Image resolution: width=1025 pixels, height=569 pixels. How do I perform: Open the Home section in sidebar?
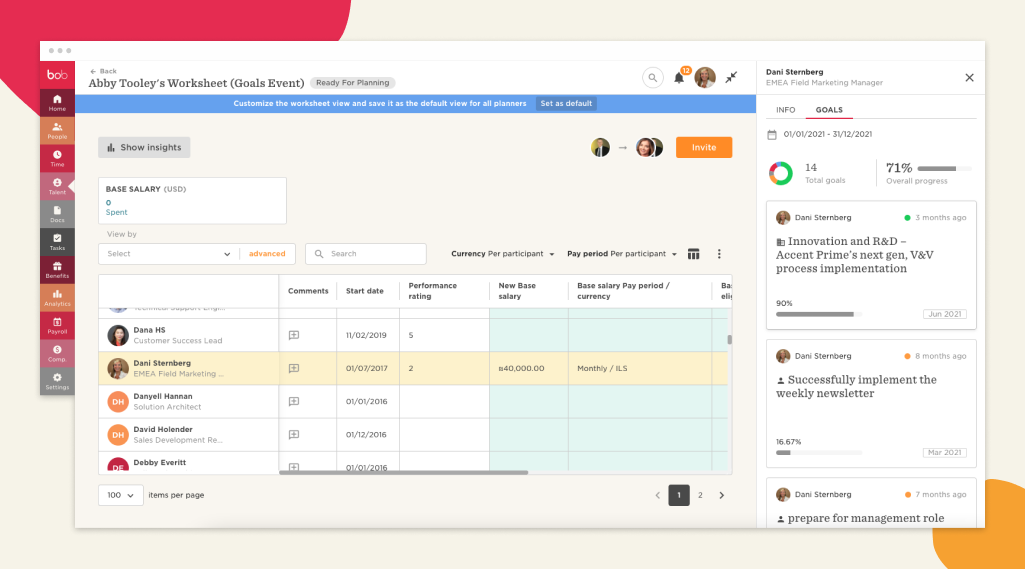point(57,103)
